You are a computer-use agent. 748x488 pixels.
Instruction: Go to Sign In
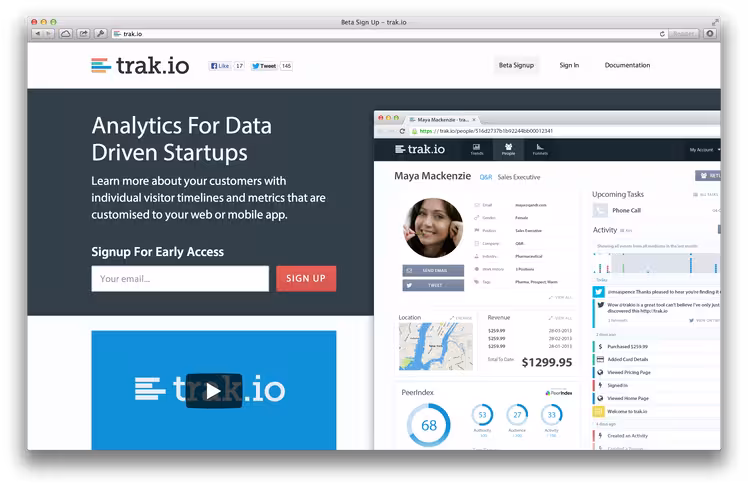[569, 65]
